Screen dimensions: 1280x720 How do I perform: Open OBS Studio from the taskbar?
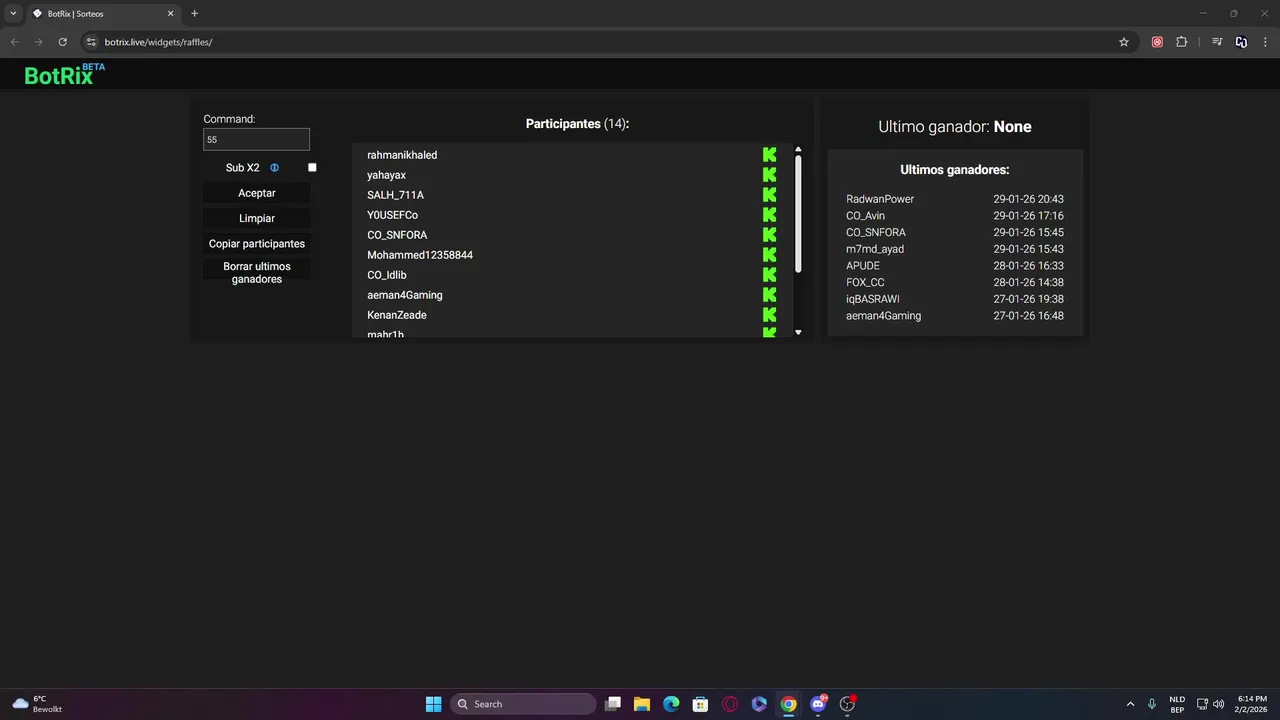(847, 704)
